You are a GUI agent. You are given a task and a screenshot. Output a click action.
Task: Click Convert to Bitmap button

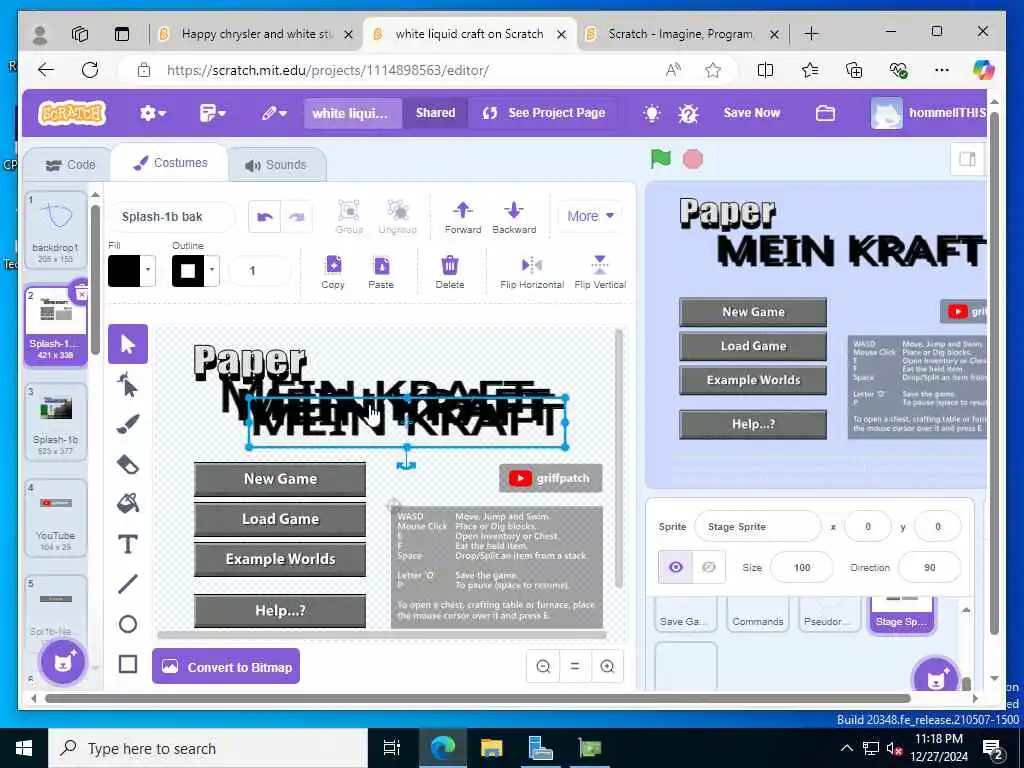(x=226, y=667)
